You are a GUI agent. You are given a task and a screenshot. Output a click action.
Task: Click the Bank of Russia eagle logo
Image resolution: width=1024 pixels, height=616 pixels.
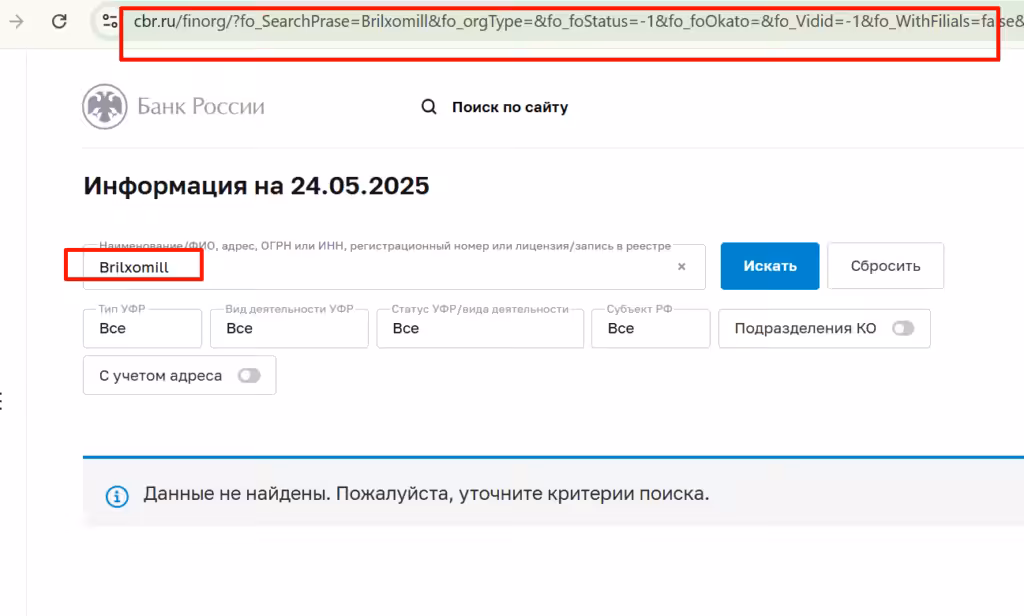tap(104, 106)
